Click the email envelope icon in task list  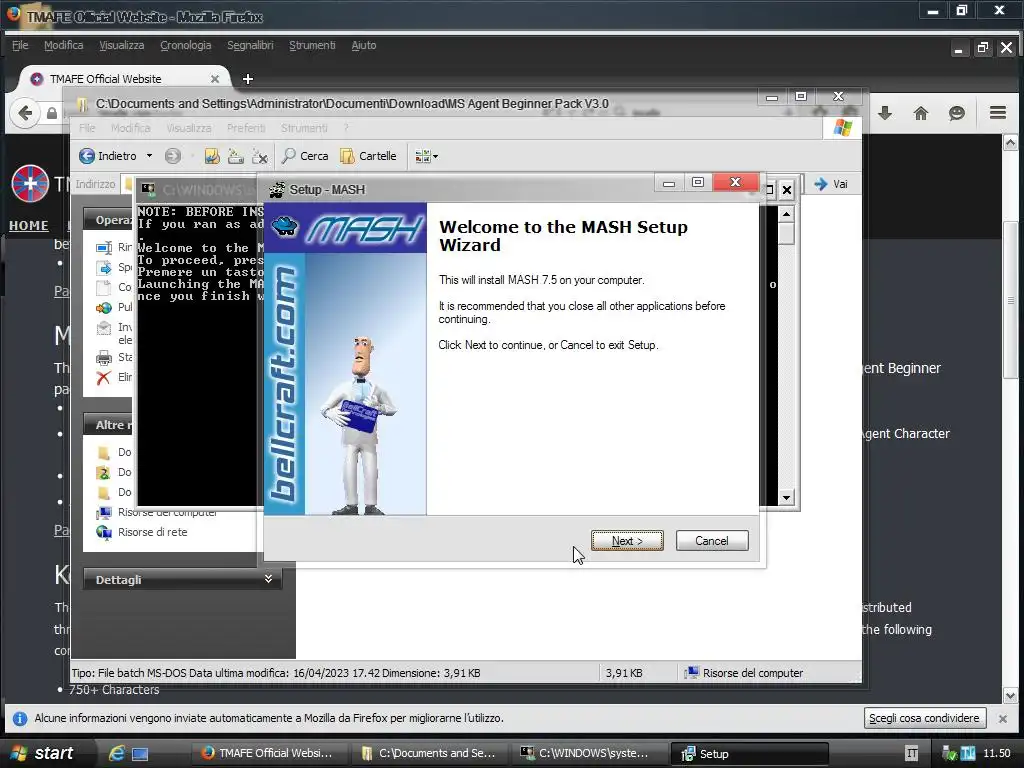pyautogui.click(x=104, y=328)
